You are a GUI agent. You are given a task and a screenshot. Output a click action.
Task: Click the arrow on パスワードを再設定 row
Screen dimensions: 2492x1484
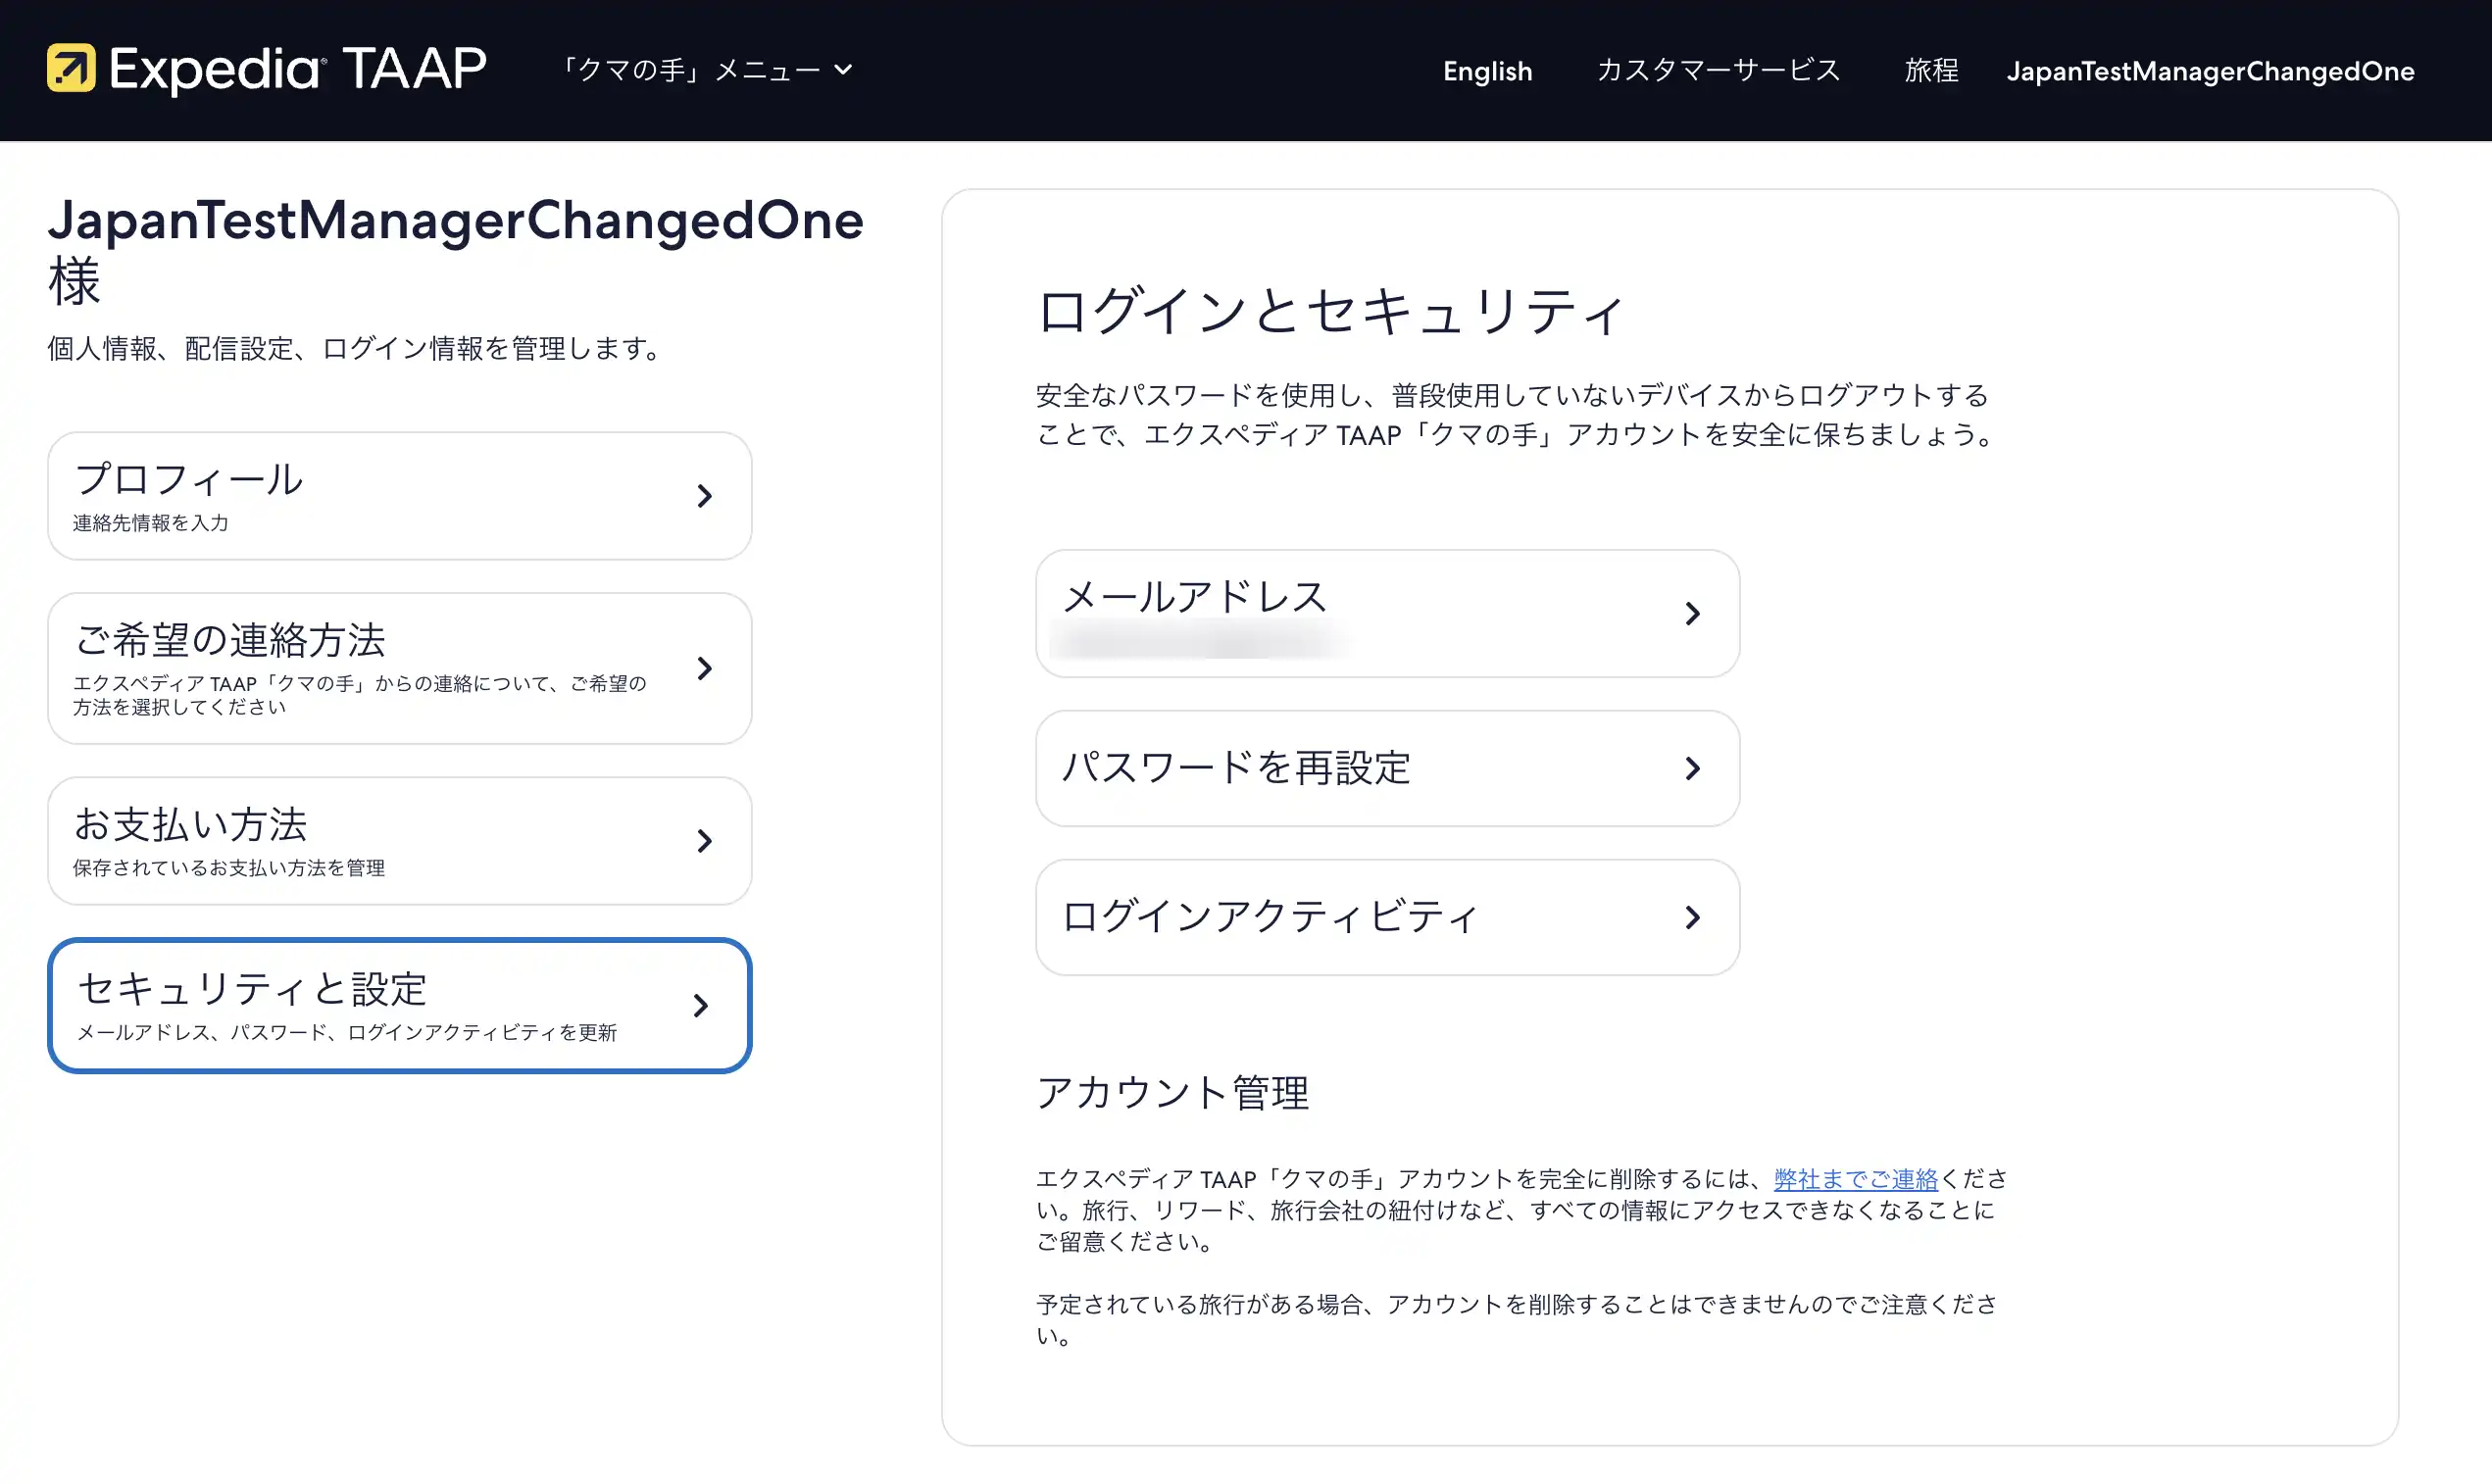[1692, 768]
